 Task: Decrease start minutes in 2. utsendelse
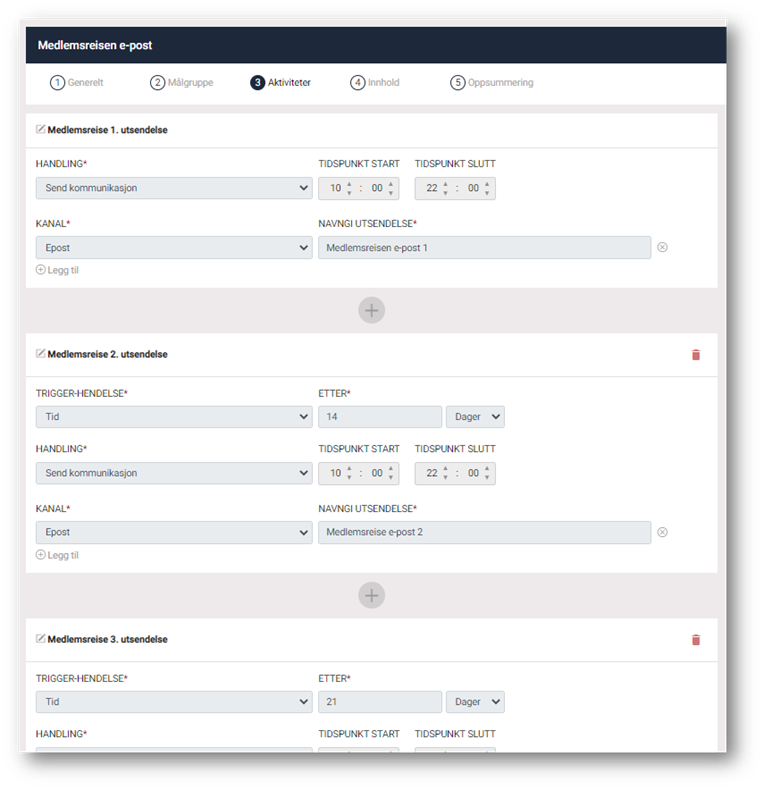point(391,478)
